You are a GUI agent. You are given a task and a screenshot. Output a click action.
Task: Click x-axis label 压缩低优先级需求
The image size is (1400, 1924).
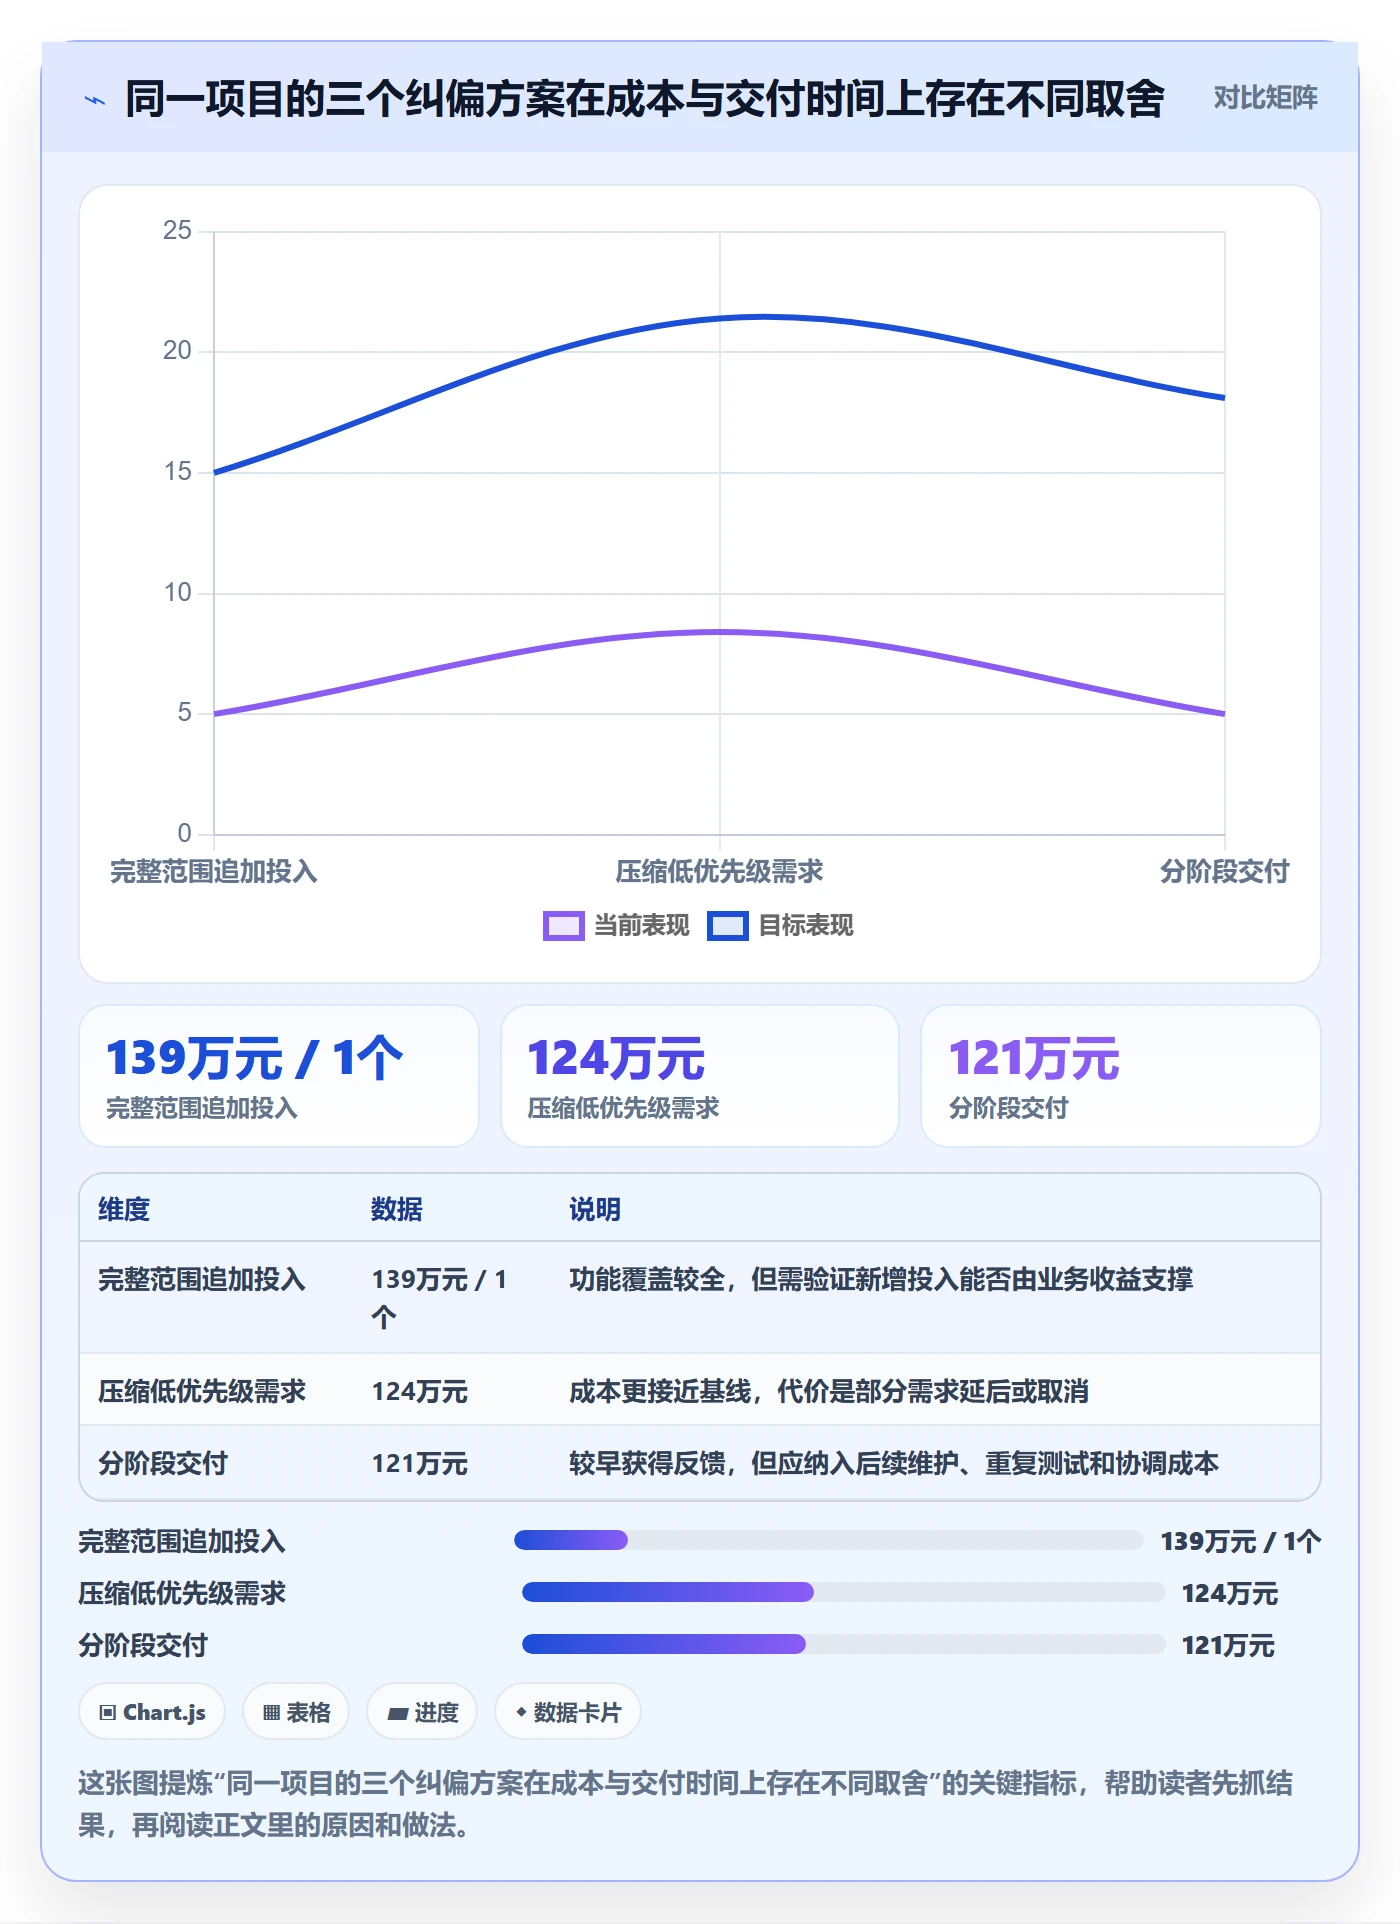719,872
